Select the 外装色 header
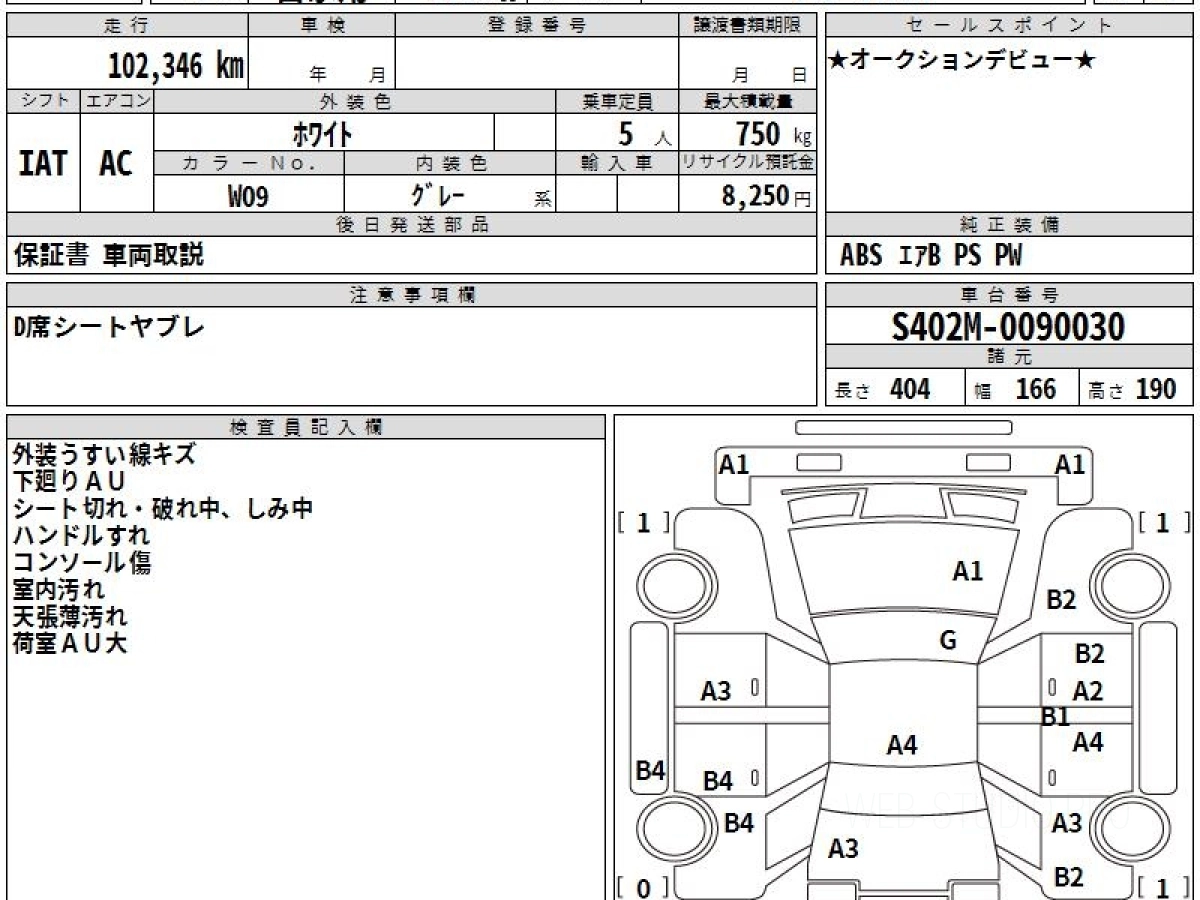 coord(355,101)
